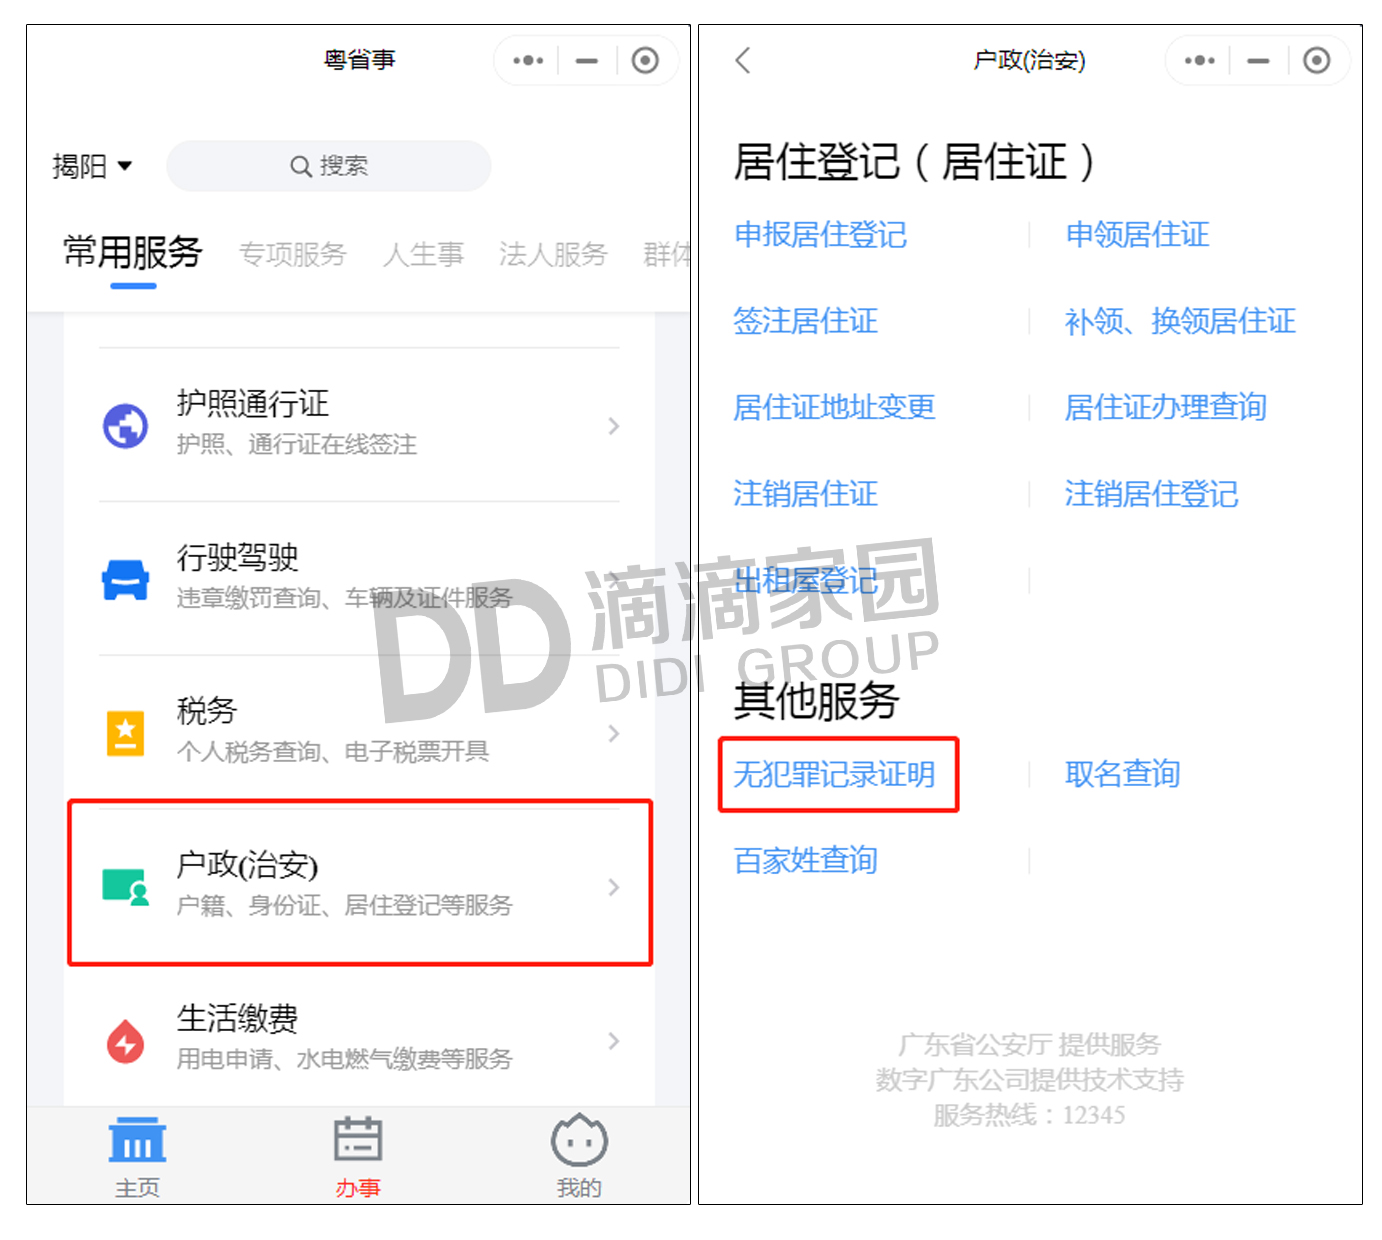This screenshot has height=1240, width=1382.
Task: Select the 人生事 tab
Action: point(423,255)
